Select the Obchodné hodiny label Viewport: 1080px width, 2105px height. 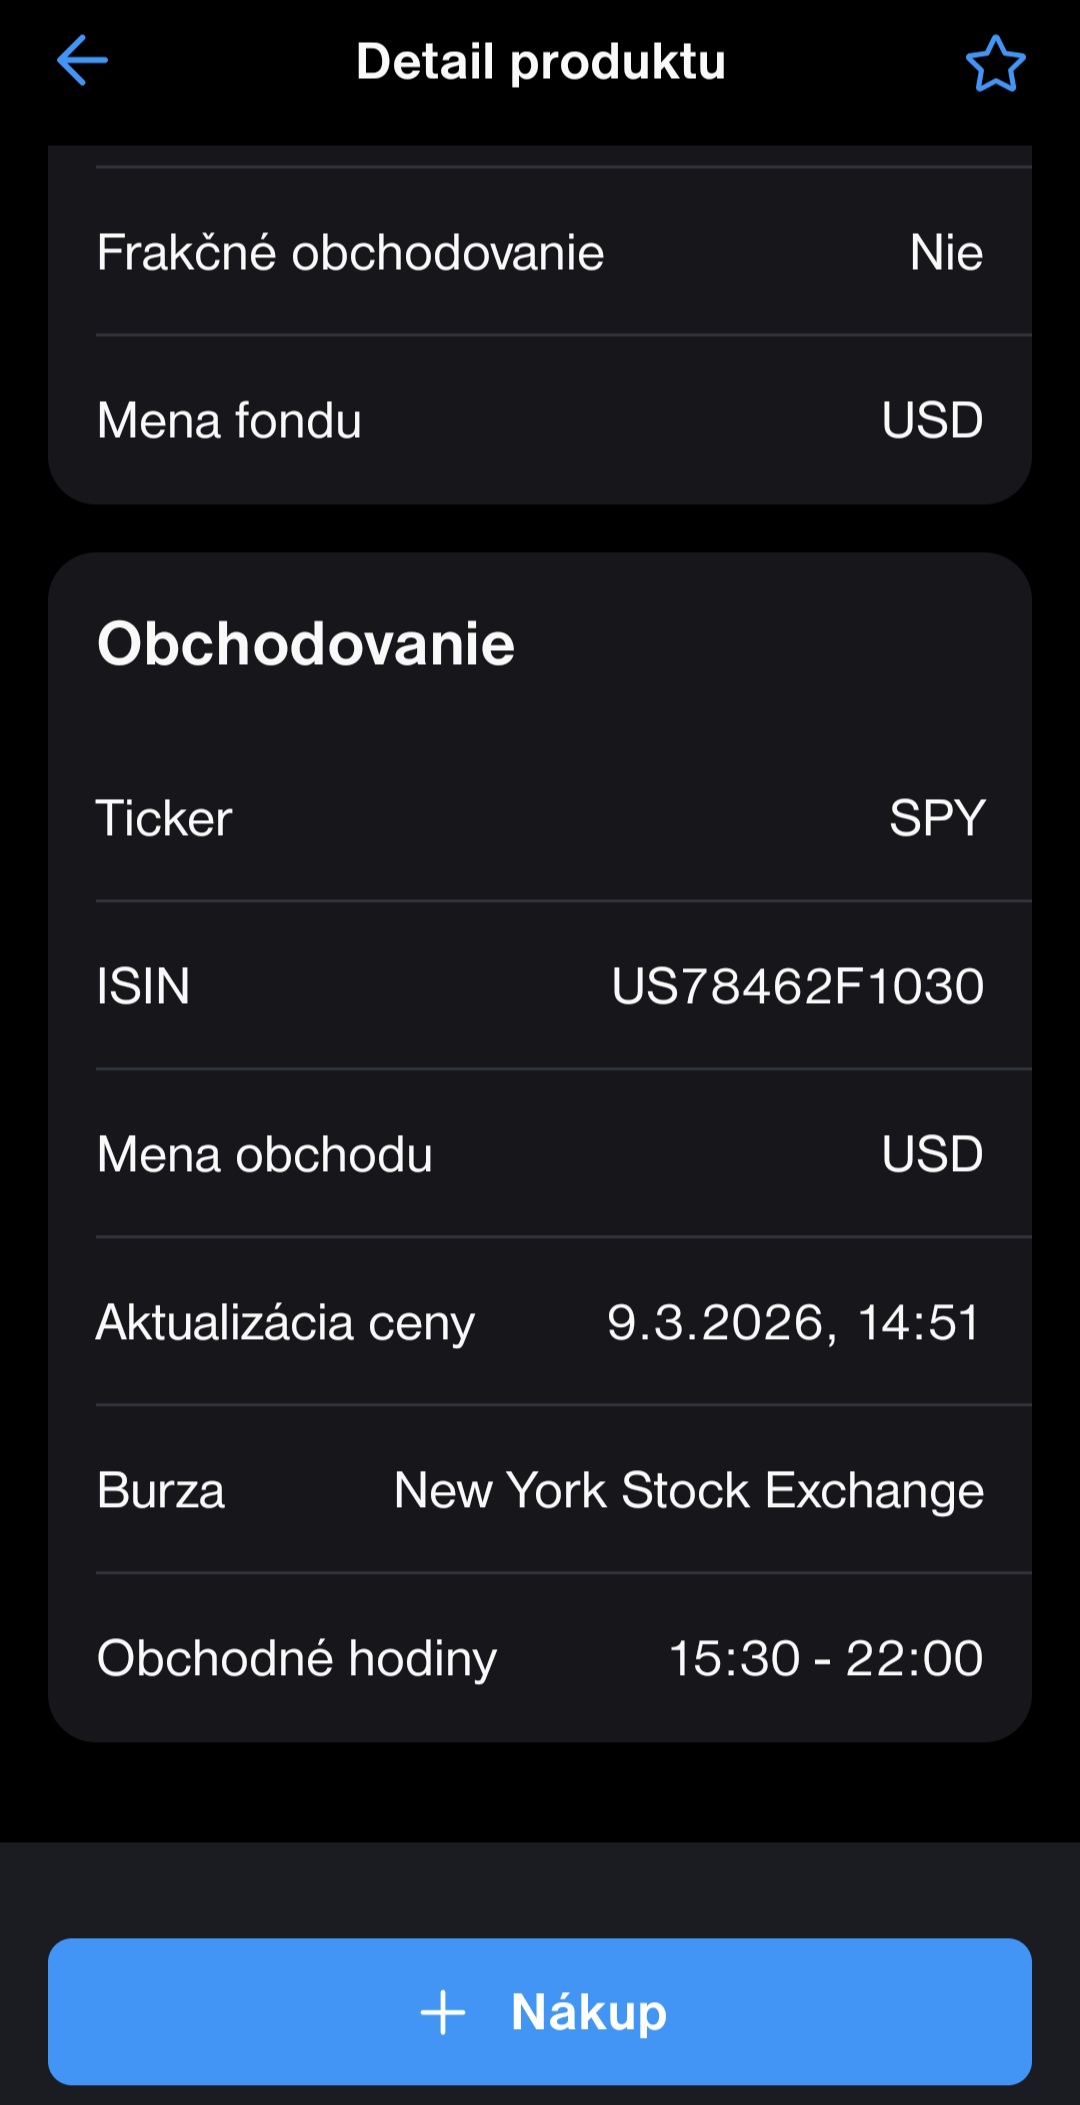point(296,1658)
